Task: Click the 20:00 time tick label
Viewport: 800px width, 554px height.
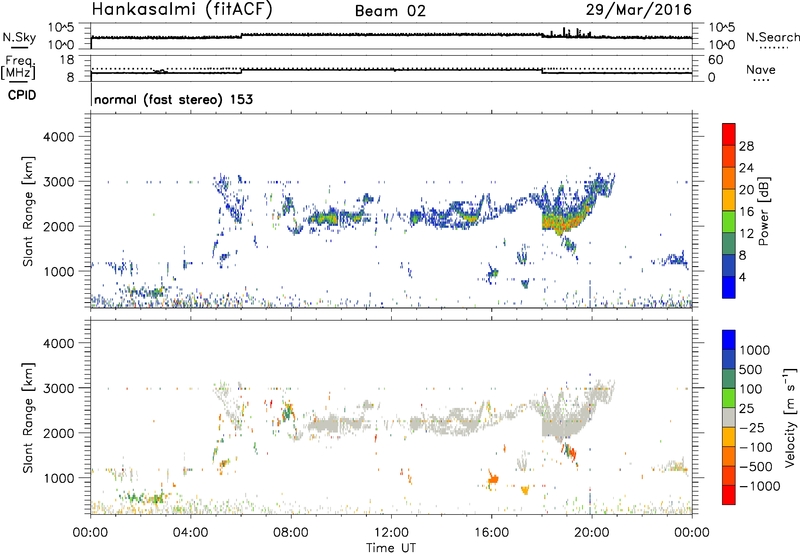Action: point(592,533)
